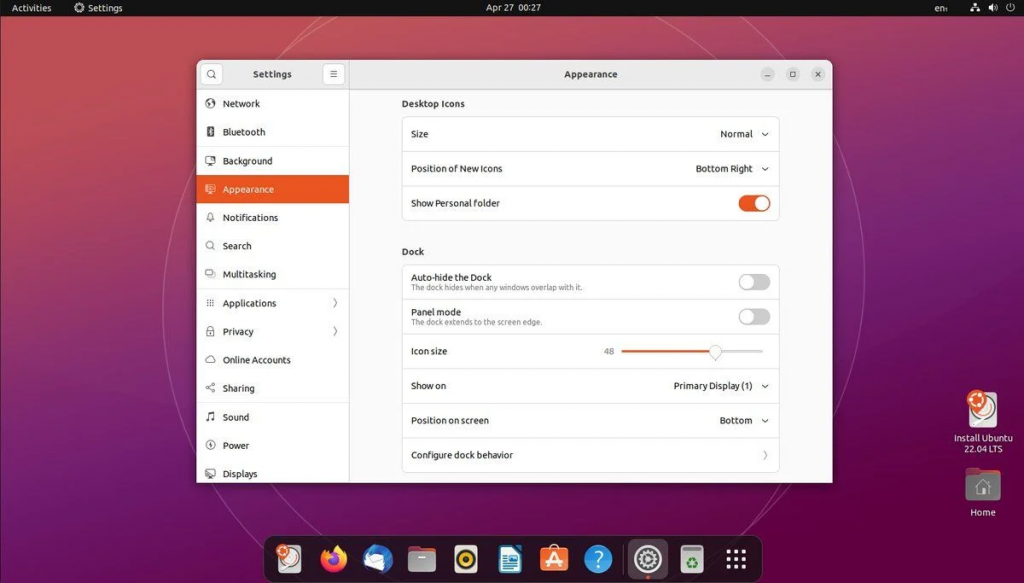The width and height of the screenshot is (1024, 583).
Task: Open the hamburger menu in Settings header
Action: [333, 74]
